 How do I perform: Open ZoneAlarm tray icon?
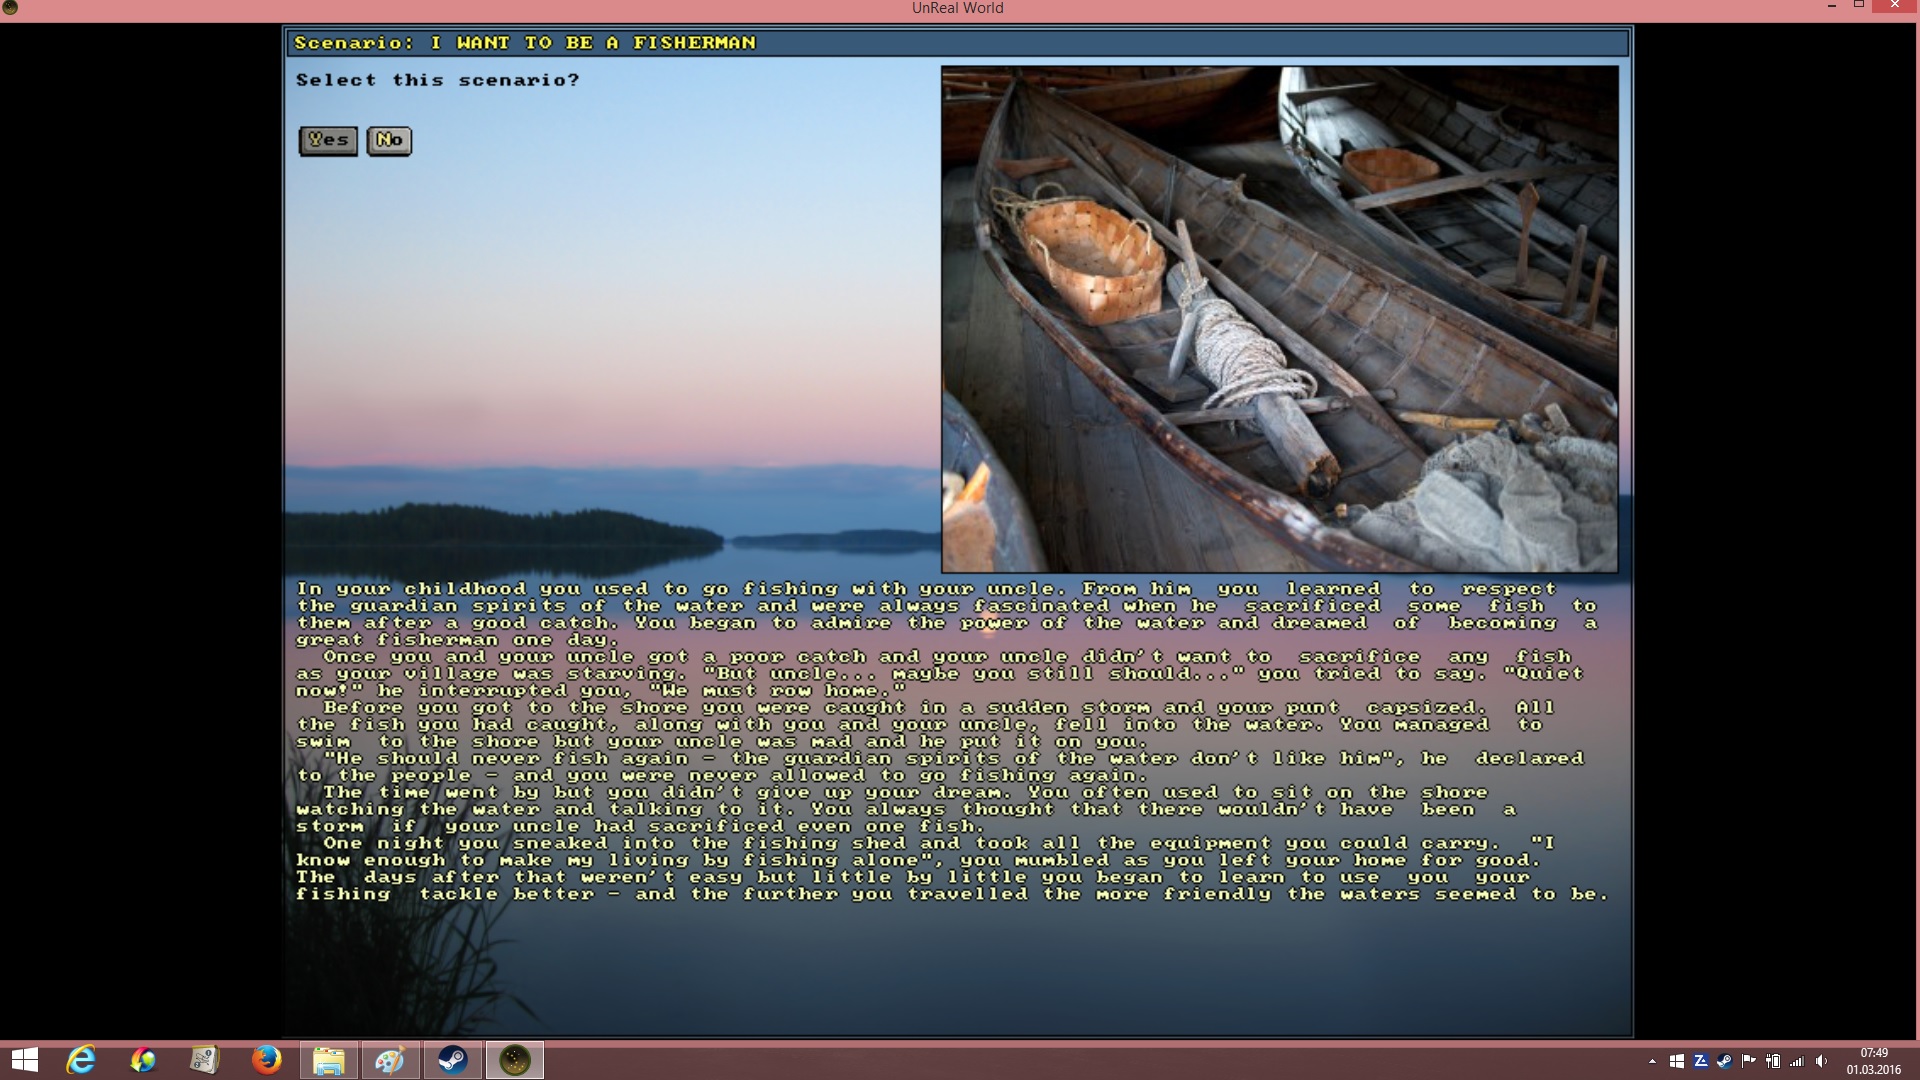(1701, 1061)
